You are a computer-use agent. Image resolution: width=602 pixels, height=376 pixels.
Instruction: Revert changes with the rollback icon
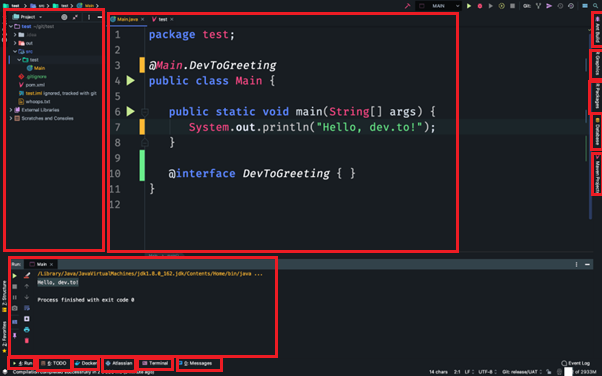coord(571,6)
